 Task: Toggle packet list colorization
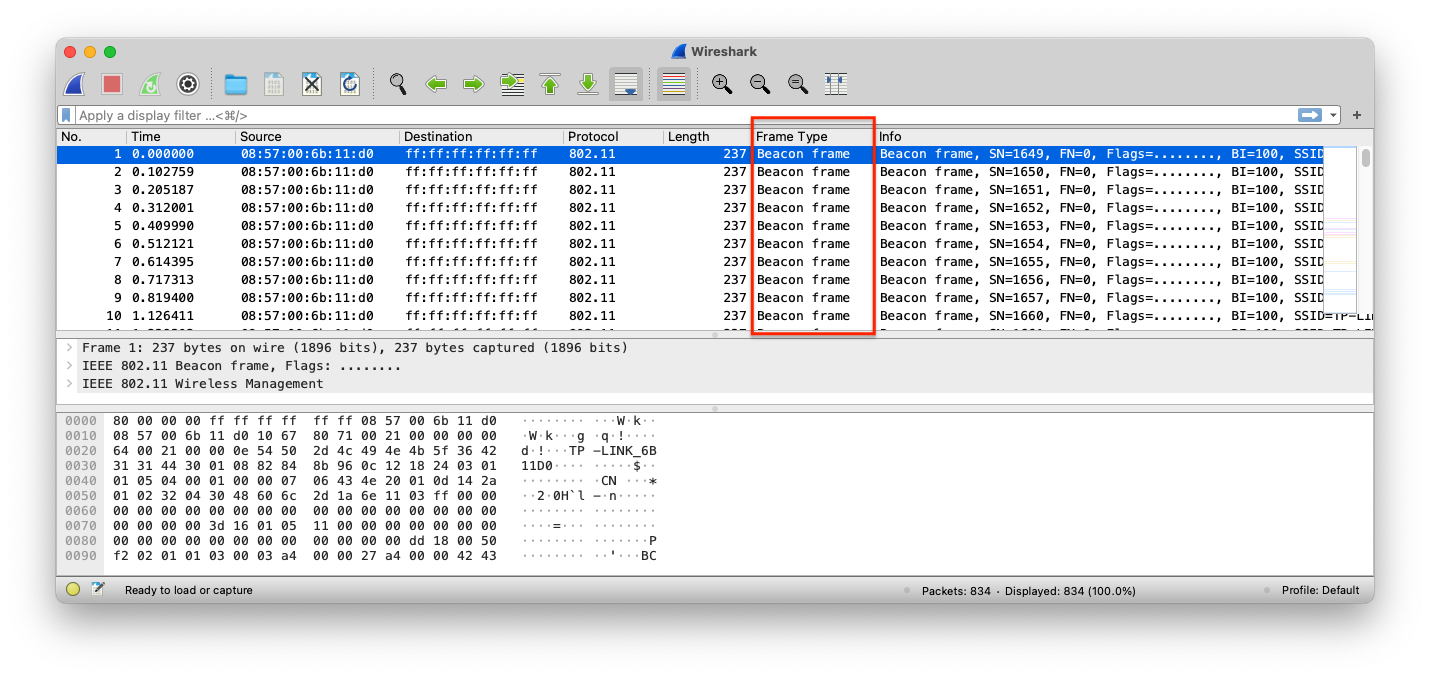[x=674, y=84]
